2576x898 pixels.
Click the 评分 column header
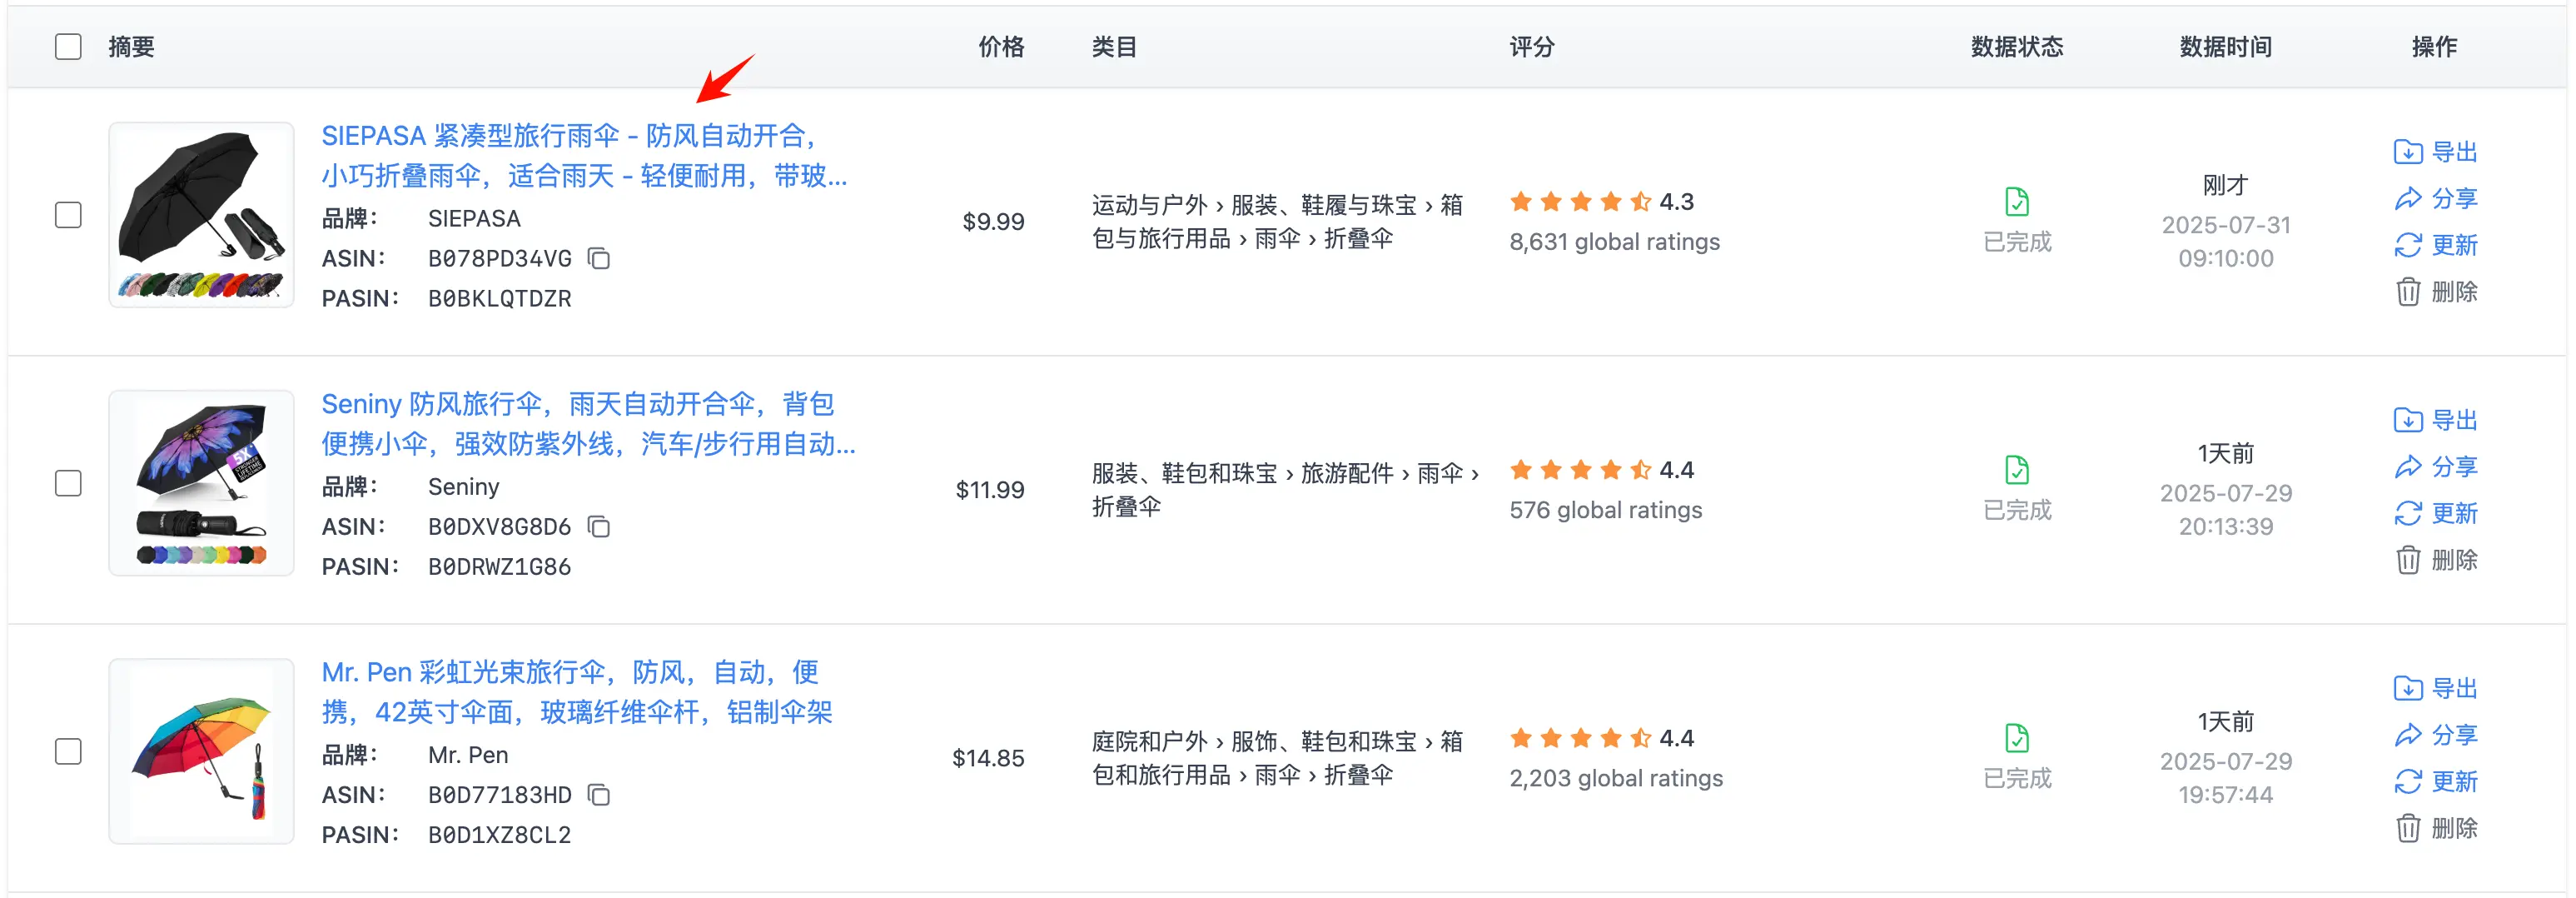click(1532, 47)
